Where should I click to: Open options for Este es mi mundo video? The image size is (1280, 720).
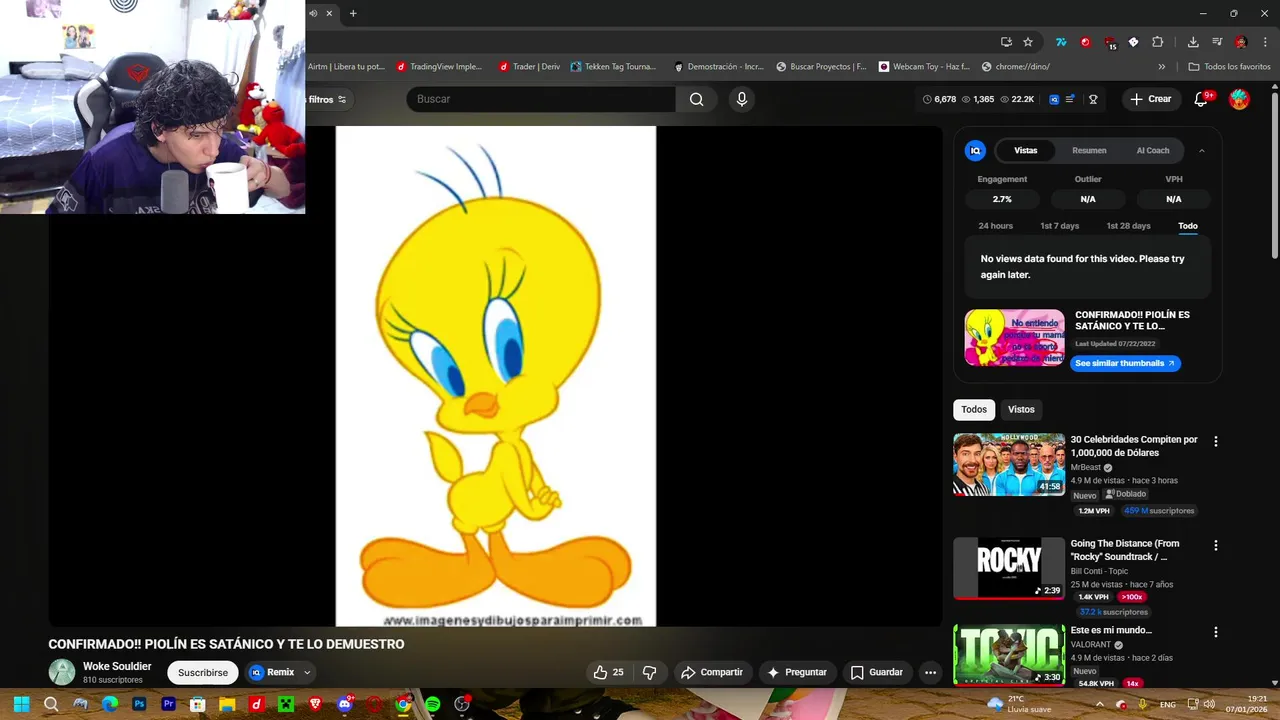pos(1216,632)
